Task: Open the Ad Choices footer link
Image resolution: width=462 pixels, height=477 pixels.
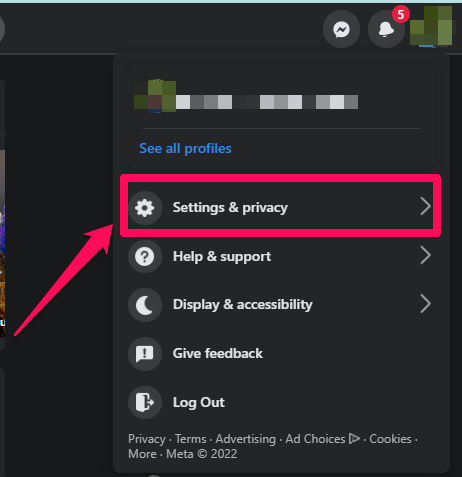Action: coord(322,439)
